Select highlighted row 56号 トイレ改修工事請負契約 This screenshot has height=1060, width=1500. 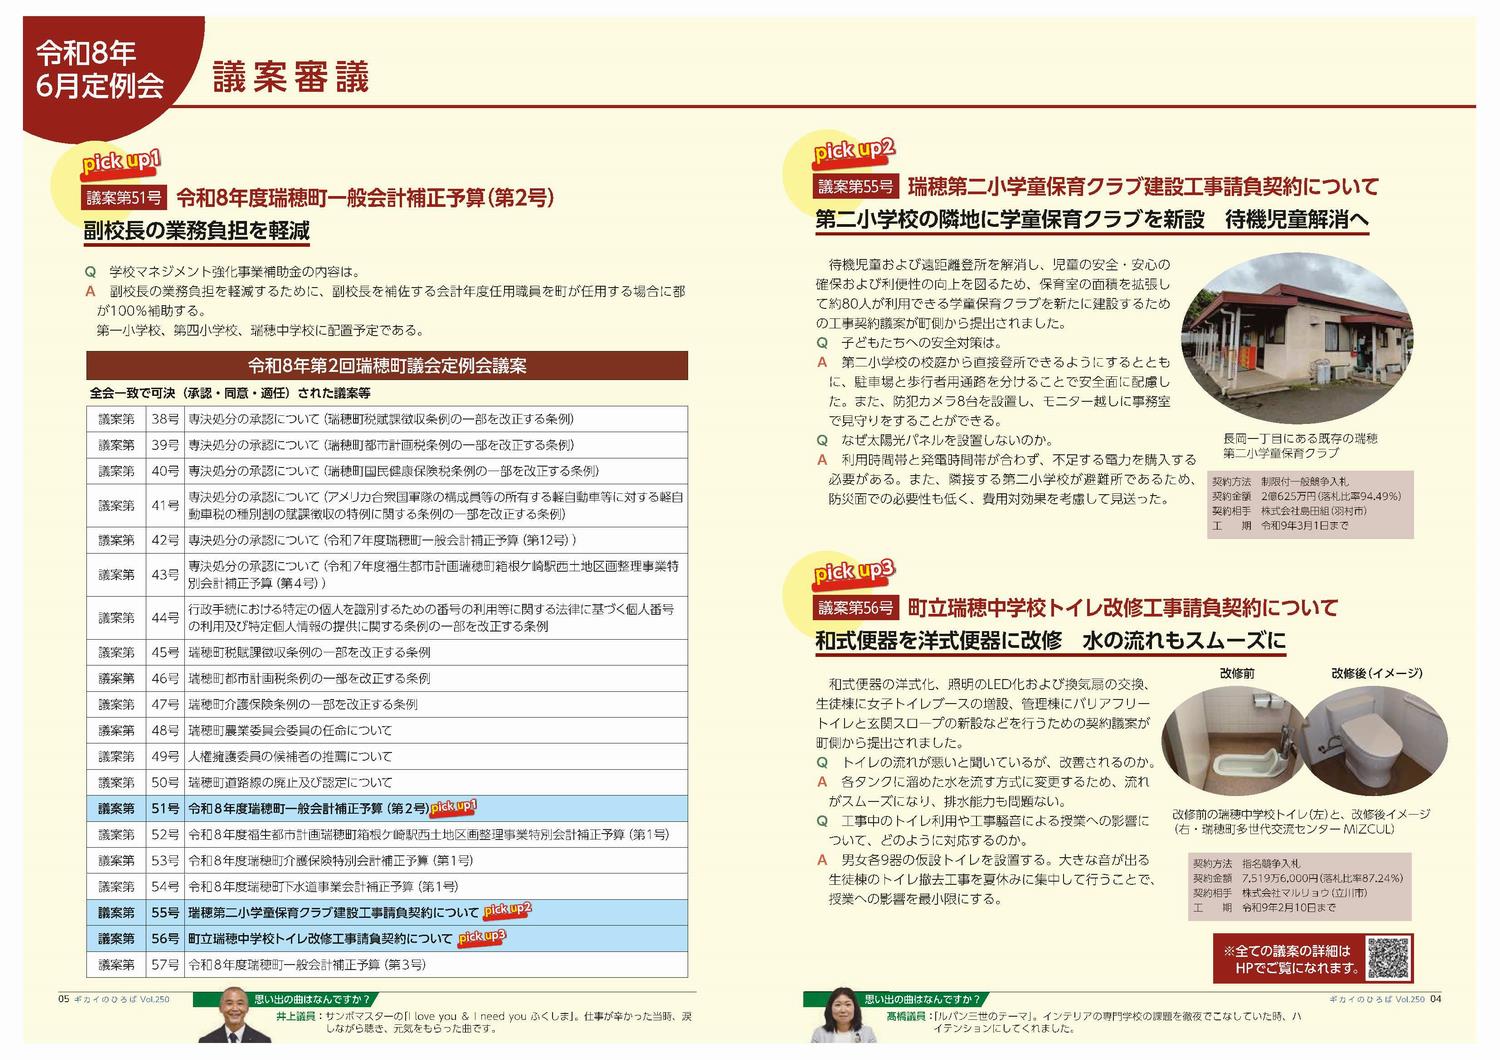coord(387,938)
